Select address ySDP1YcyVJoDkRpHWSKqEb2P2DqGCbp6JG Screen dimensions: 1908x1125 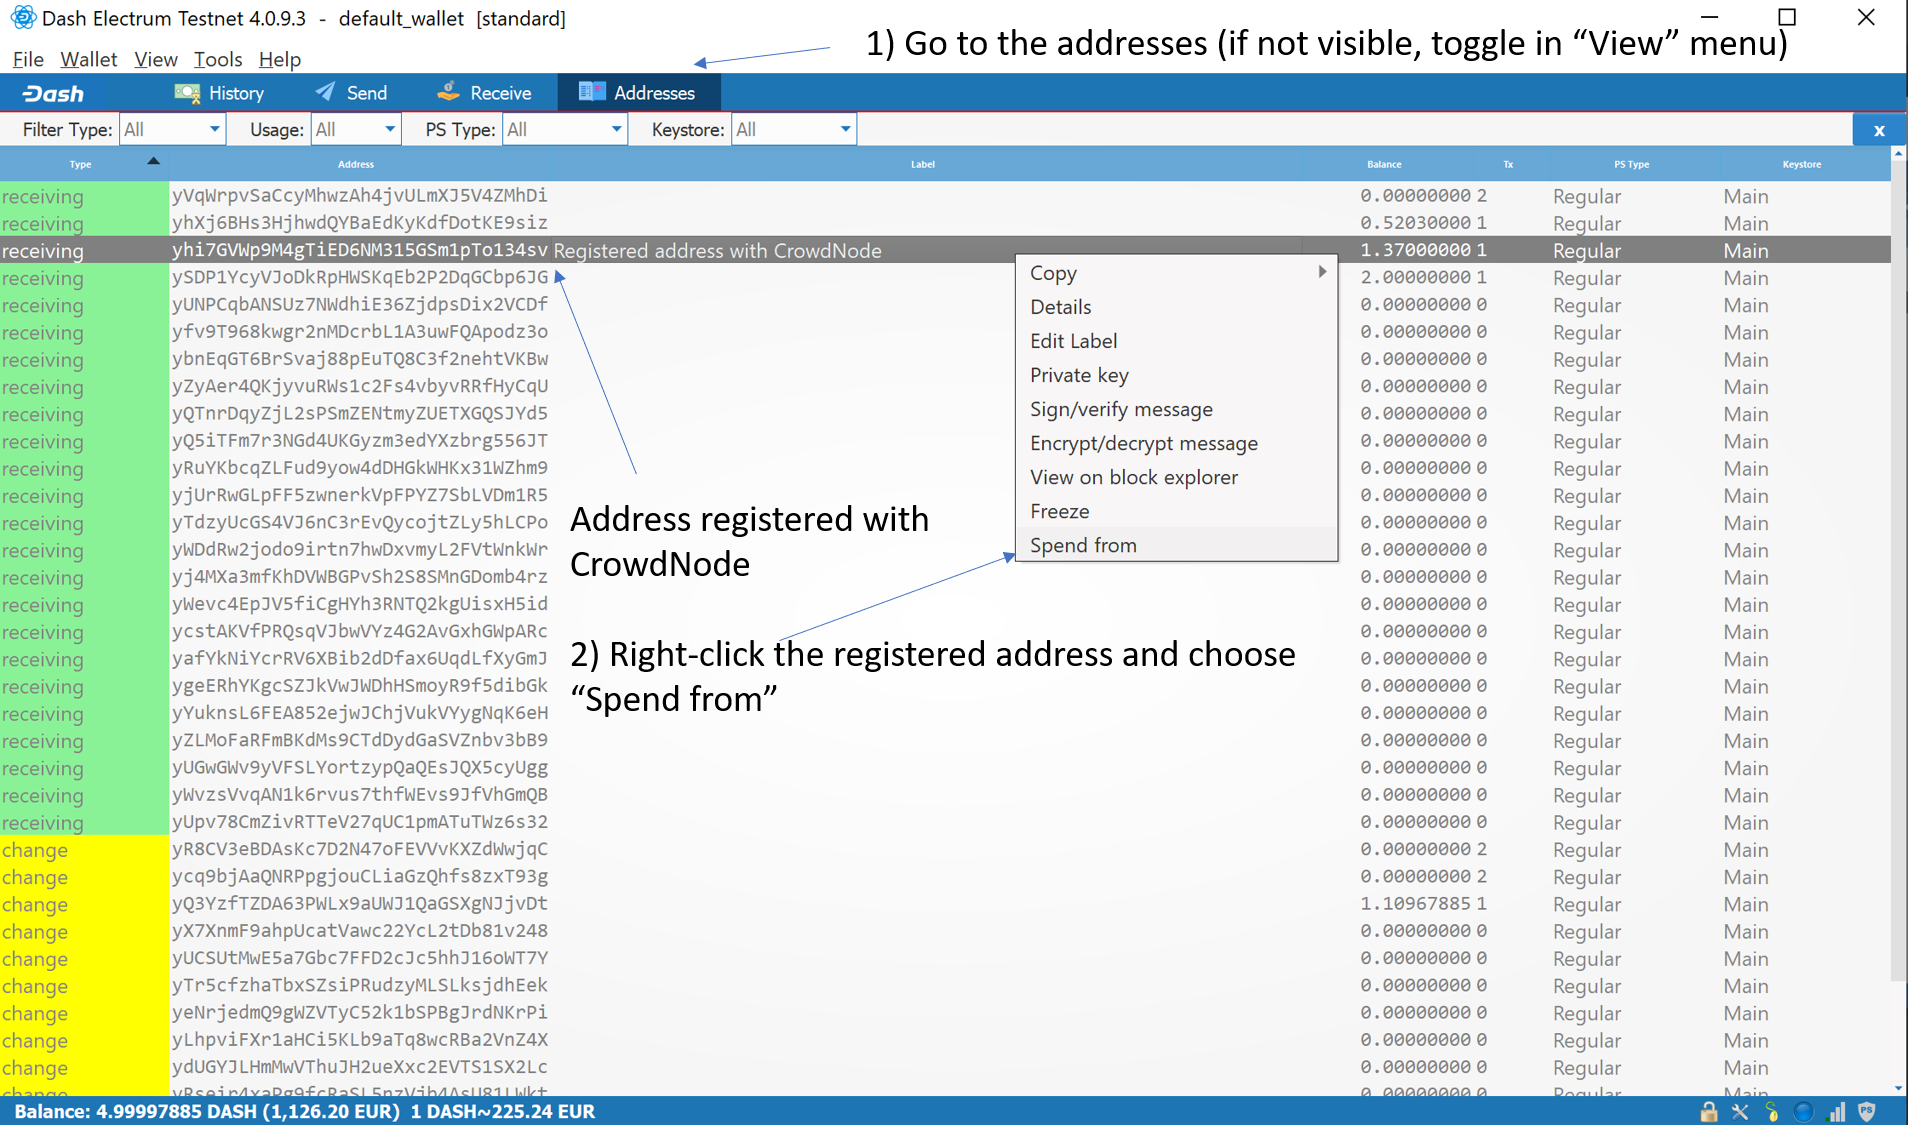pos(359,277)
